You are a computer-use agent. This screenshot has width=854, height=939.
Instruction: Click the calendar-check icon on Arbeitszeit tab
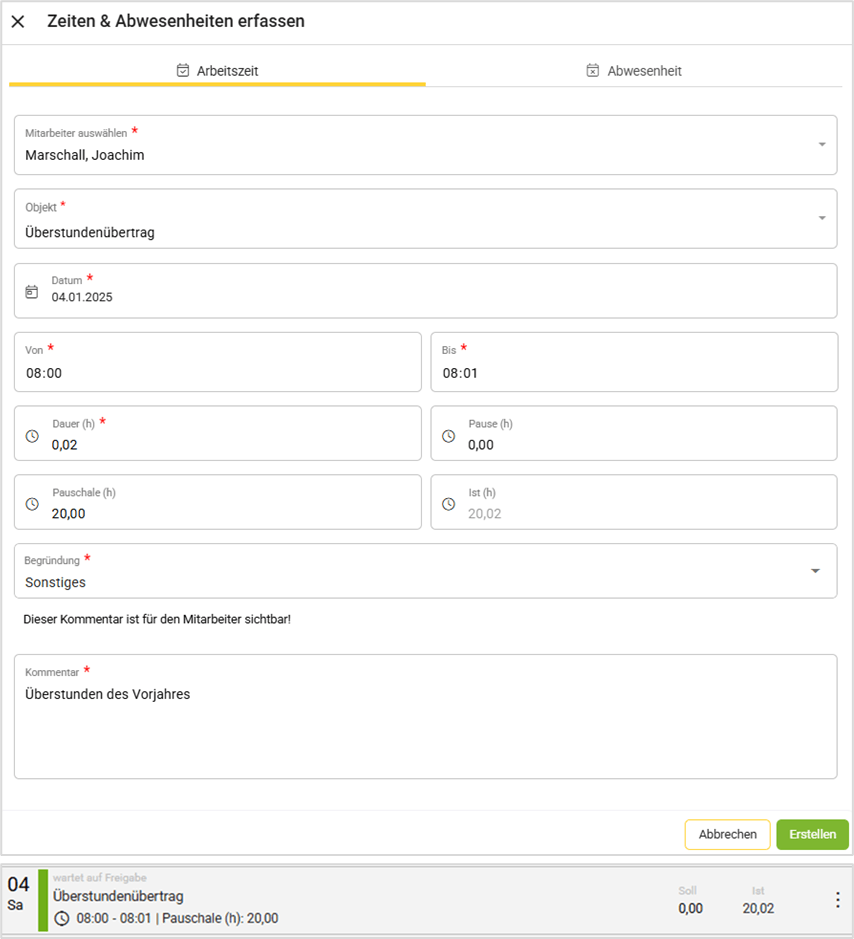pyautogui.click(x=183, y=71)
